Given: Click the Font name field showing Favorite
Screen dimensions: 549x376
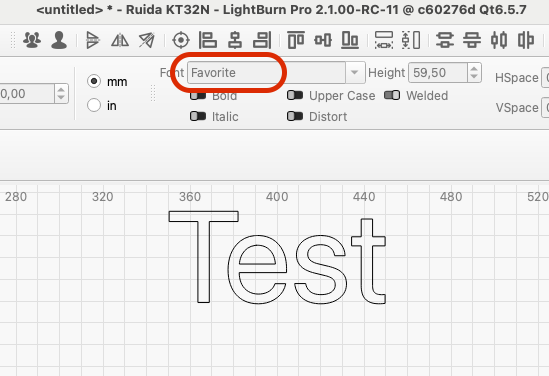Looking at the screenshot, I should click(266, 72).
